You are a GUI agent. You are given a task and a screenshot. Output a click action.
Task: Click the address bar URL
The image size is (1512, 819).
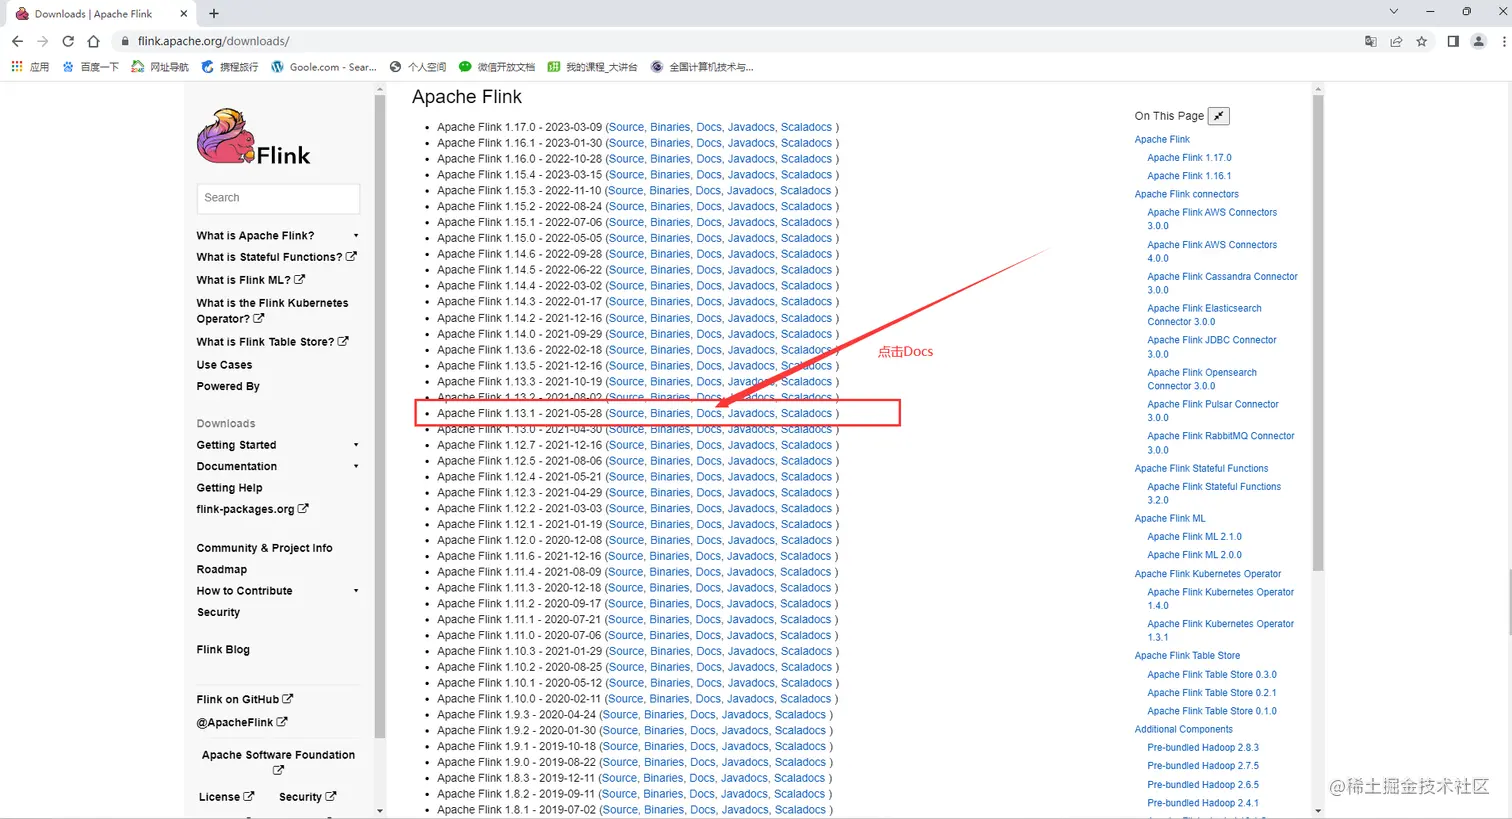pos(213,41)
